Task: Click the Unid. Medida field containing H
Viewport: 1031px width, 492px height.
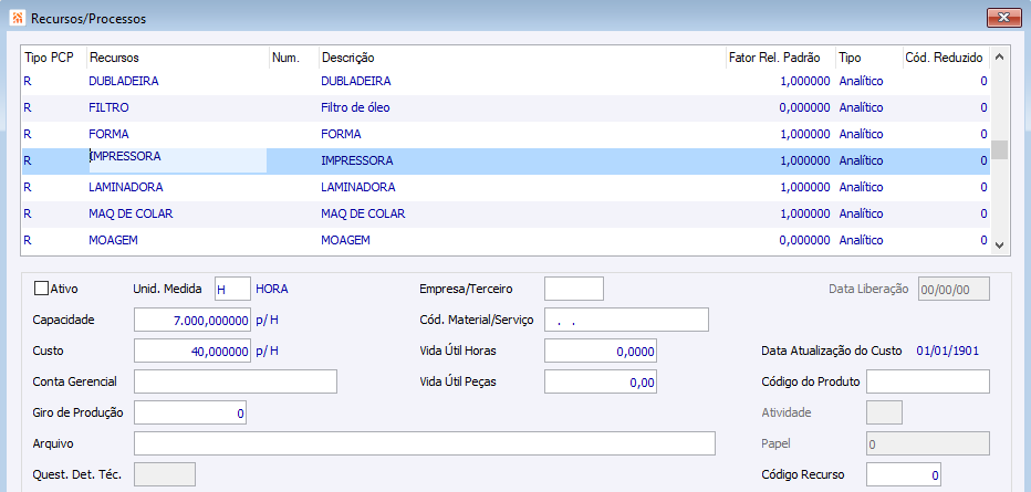Action: click(x=233, y=288)
